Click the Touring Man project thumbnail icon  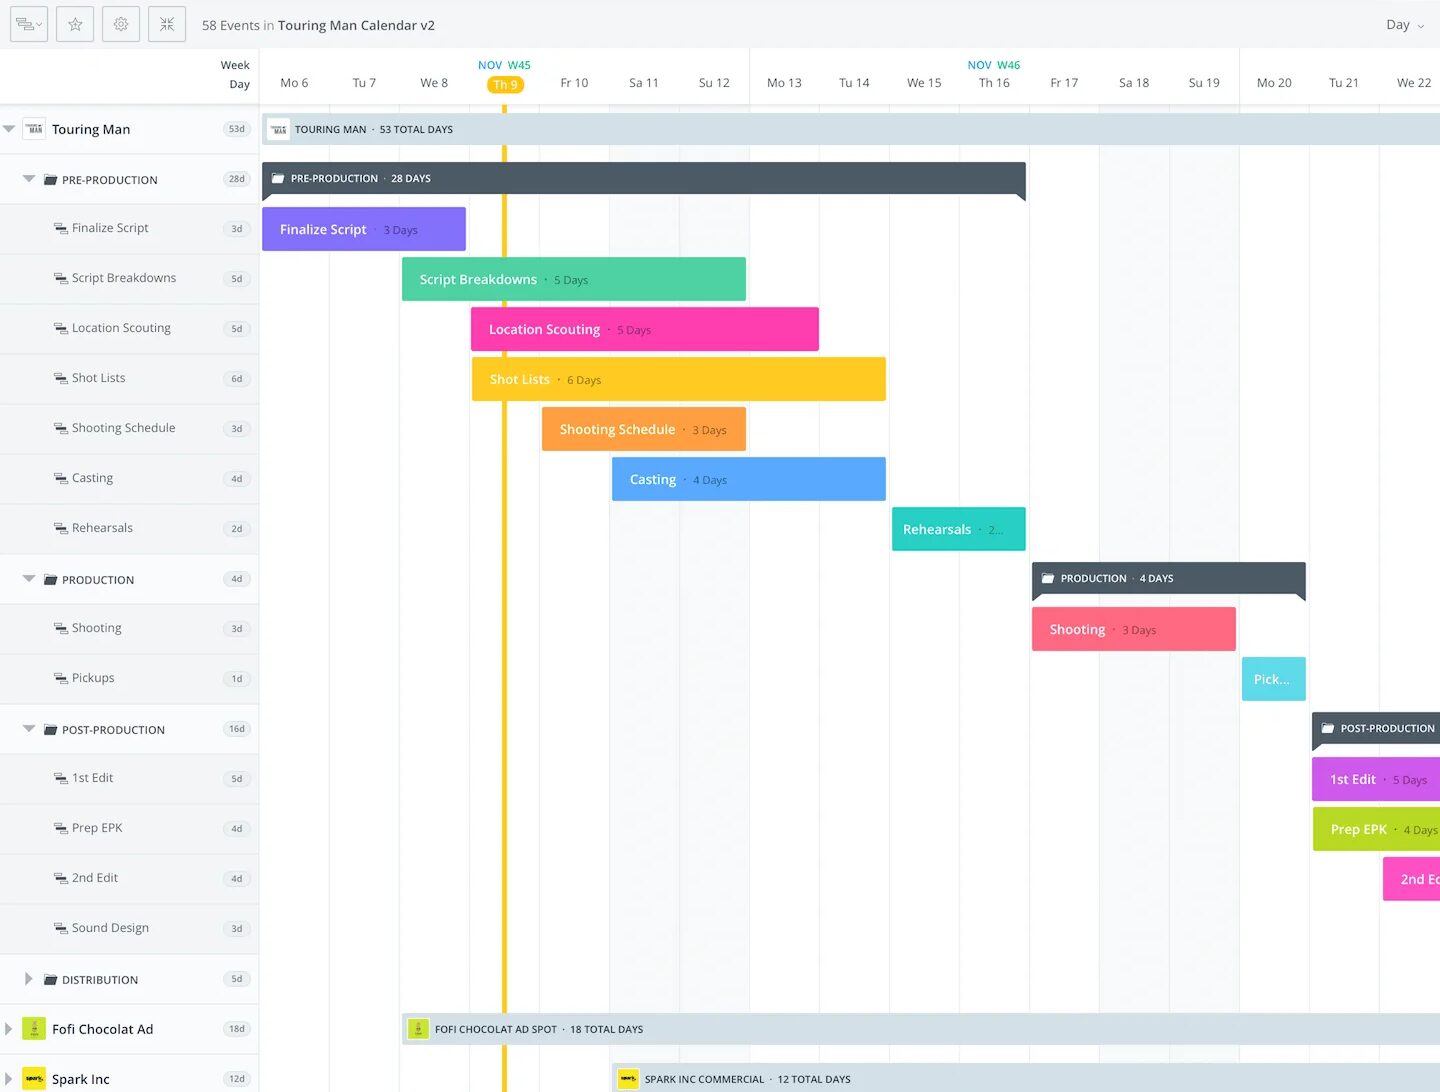point(34,129)
